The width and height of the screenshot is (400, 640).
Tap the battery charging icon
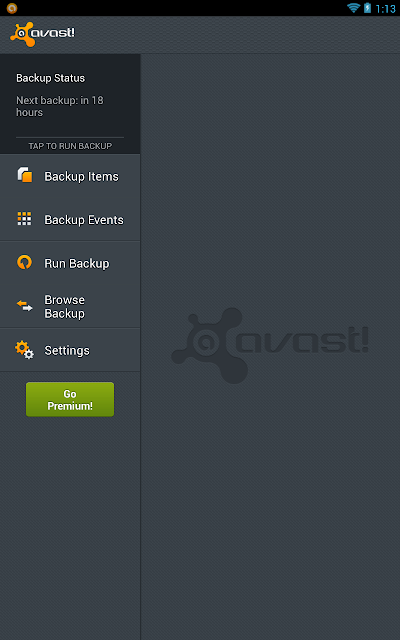pos(367,8)
